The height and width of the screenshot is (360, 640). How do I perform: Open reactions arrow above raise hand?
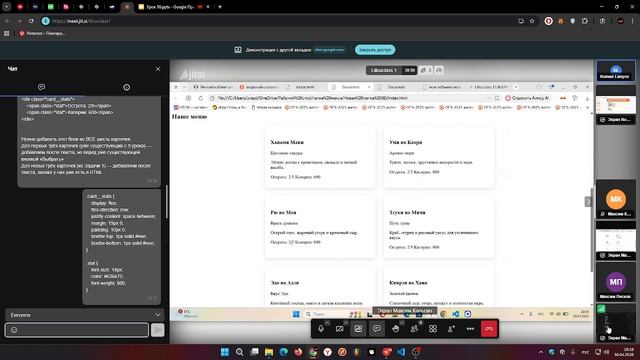pyautogui.click(x=402, y=322)
